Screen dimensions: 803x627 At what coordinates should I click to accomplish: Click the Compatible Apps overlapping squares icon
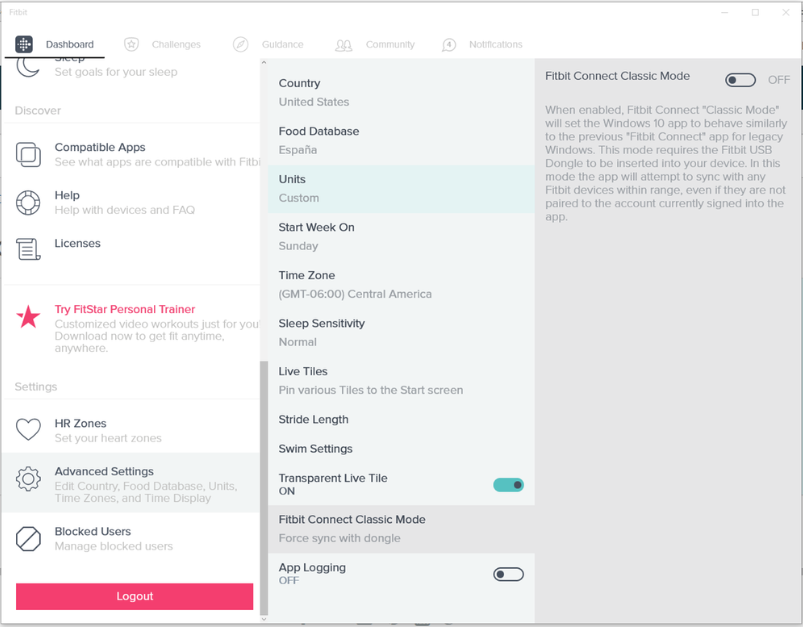[x=28, y=154]
